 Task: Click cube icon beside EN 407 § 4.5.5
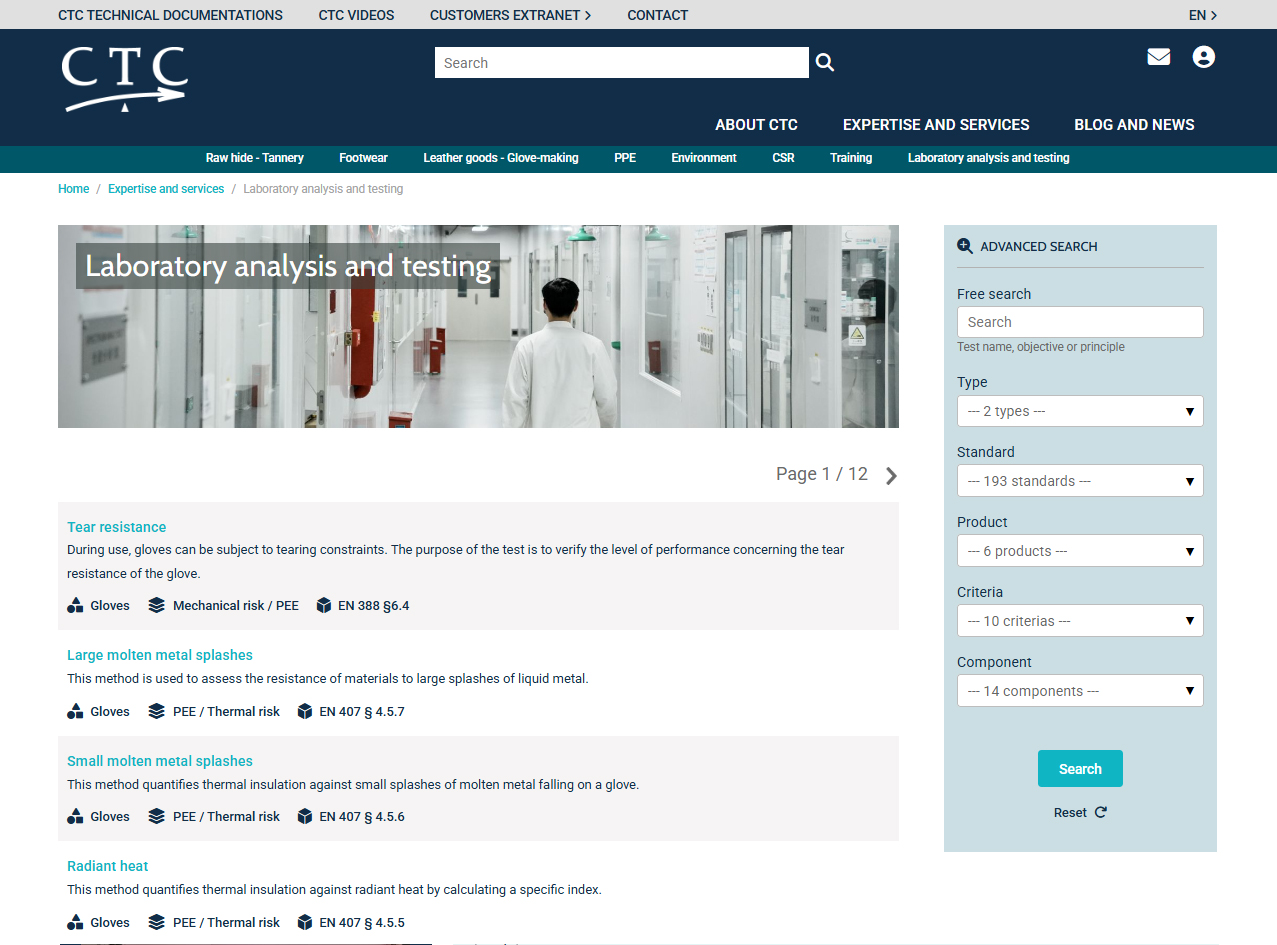[x=305, y=922]
